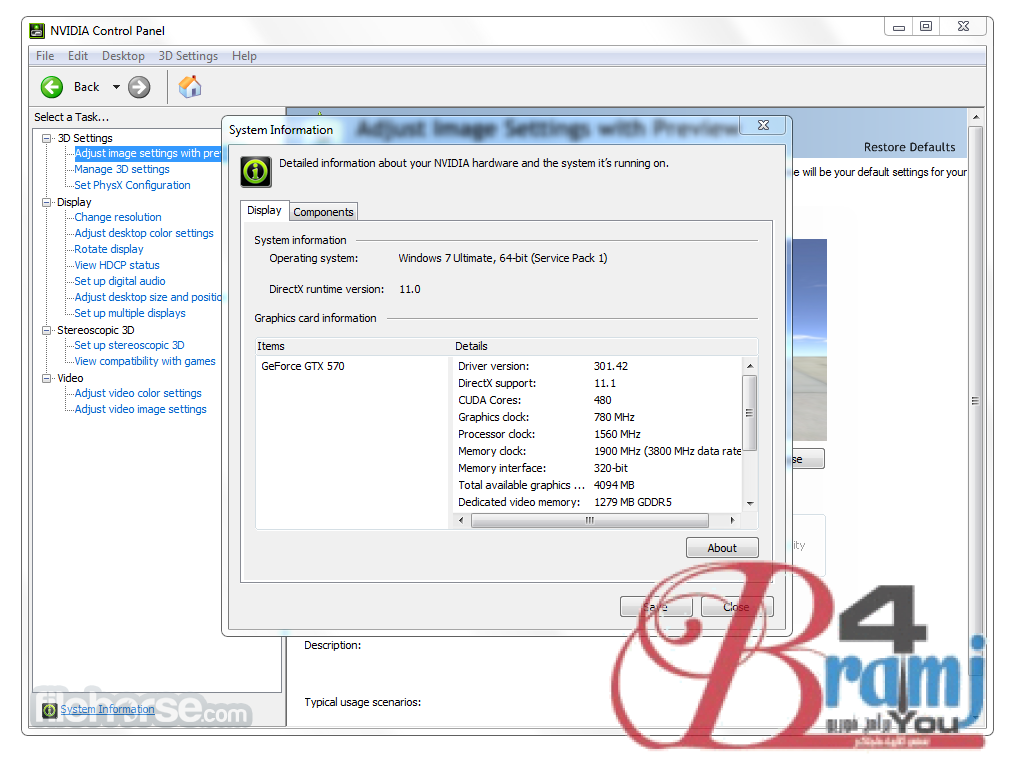
Task: Click the horizontal scrollbar thumb in details
Action: [x=590, y=520]
